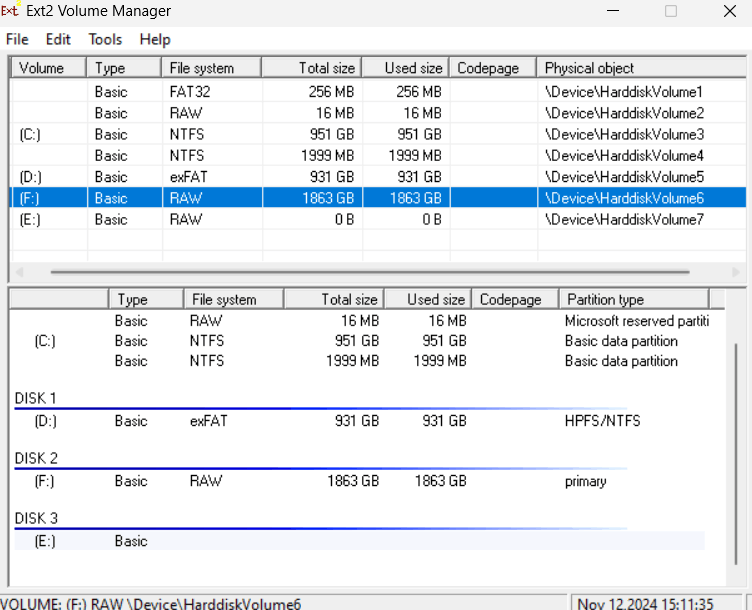Click the status bar date and time
The width and height of the screenshot is (752, 610).
click(645, 603)
